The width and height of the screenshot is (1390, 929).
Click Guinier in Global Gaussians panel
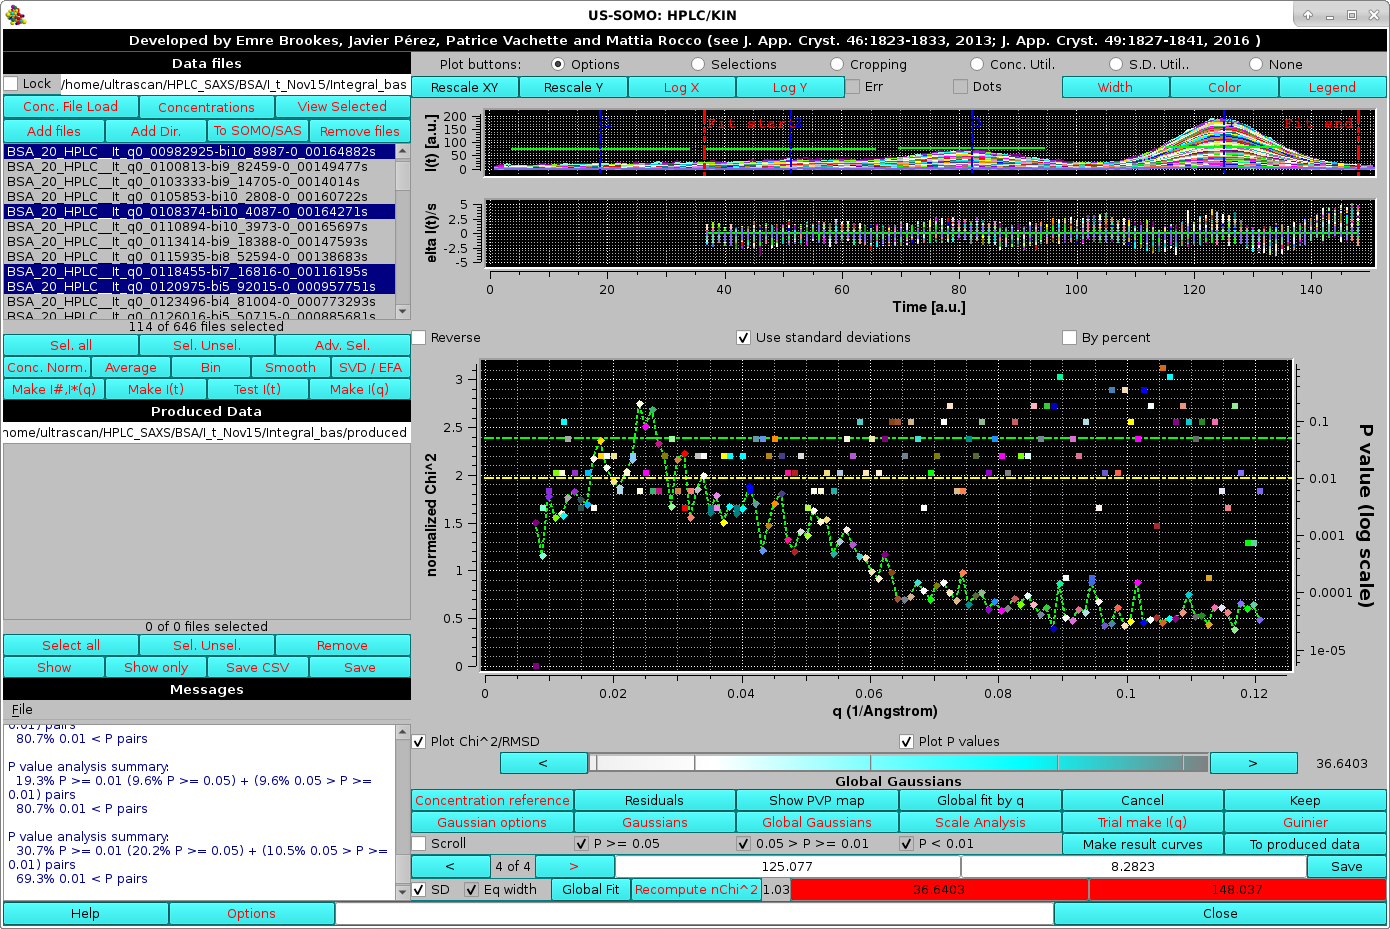(x=1304, y=821)
